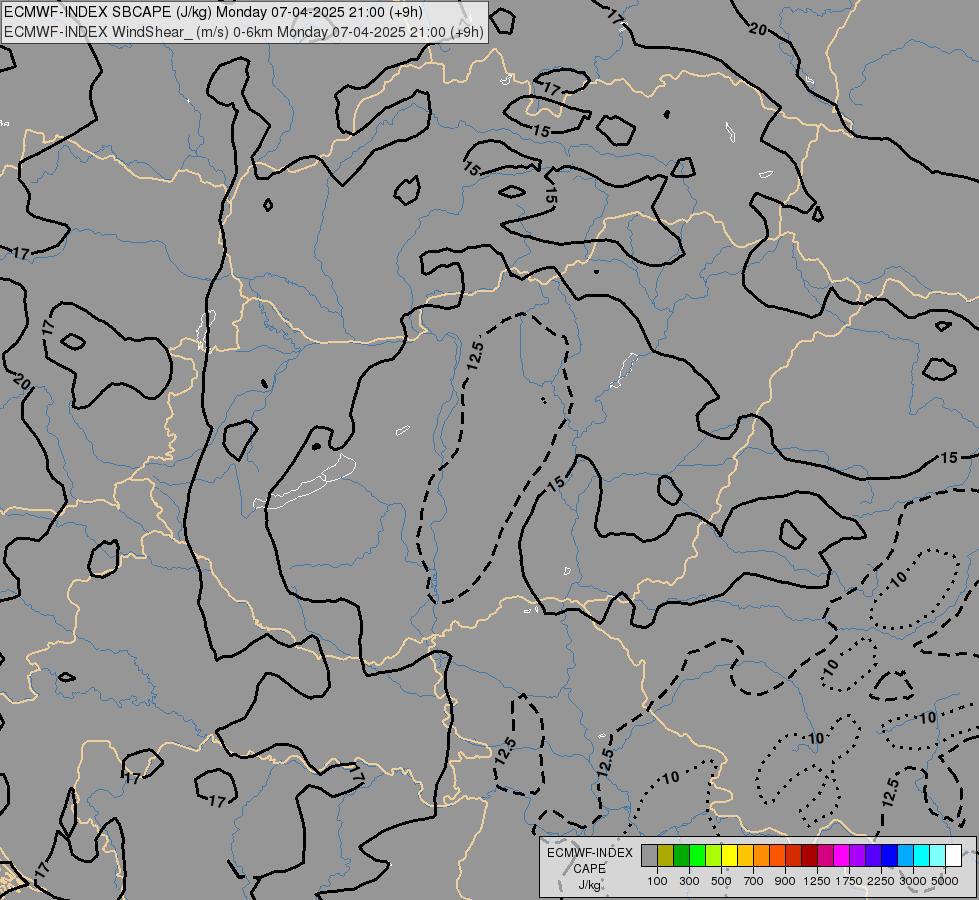
Task: Click the white swatch at legend end
Action: pyautogui.click(x=953, y=855)
